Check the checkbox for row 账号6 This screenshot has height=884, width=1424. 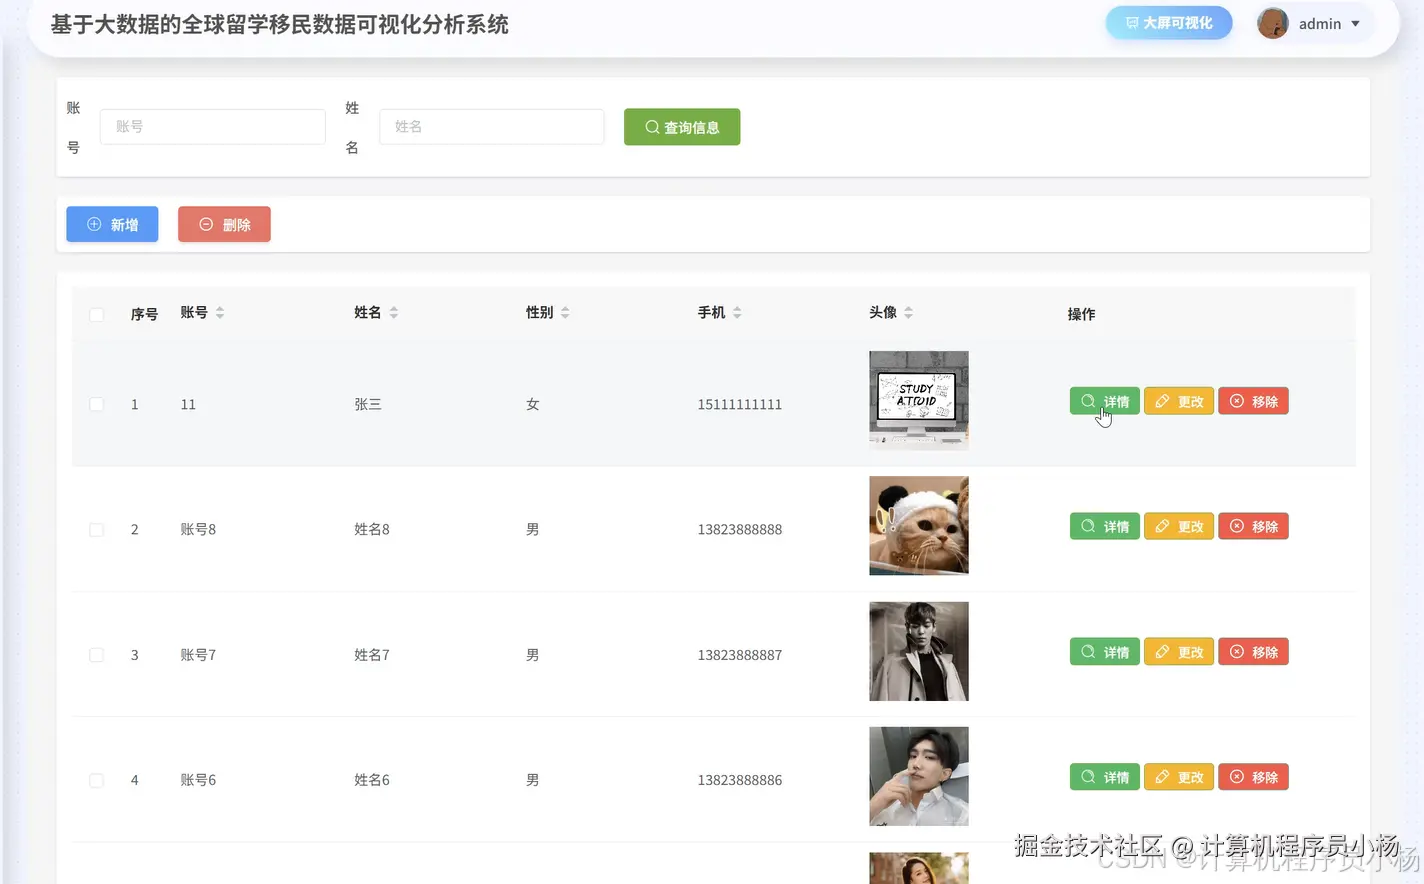[x=97, y=780]
